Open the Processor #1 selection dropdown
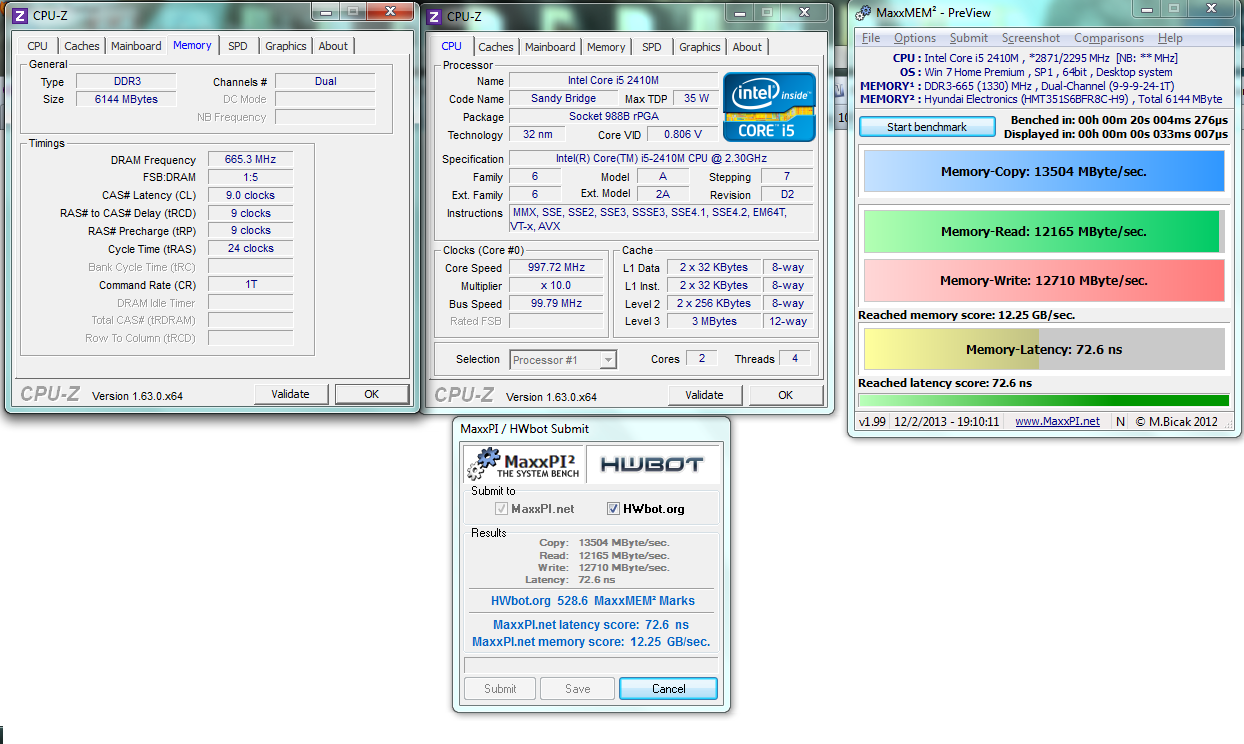The height and width of the screenshot is (744, 1244). (563, 360)
